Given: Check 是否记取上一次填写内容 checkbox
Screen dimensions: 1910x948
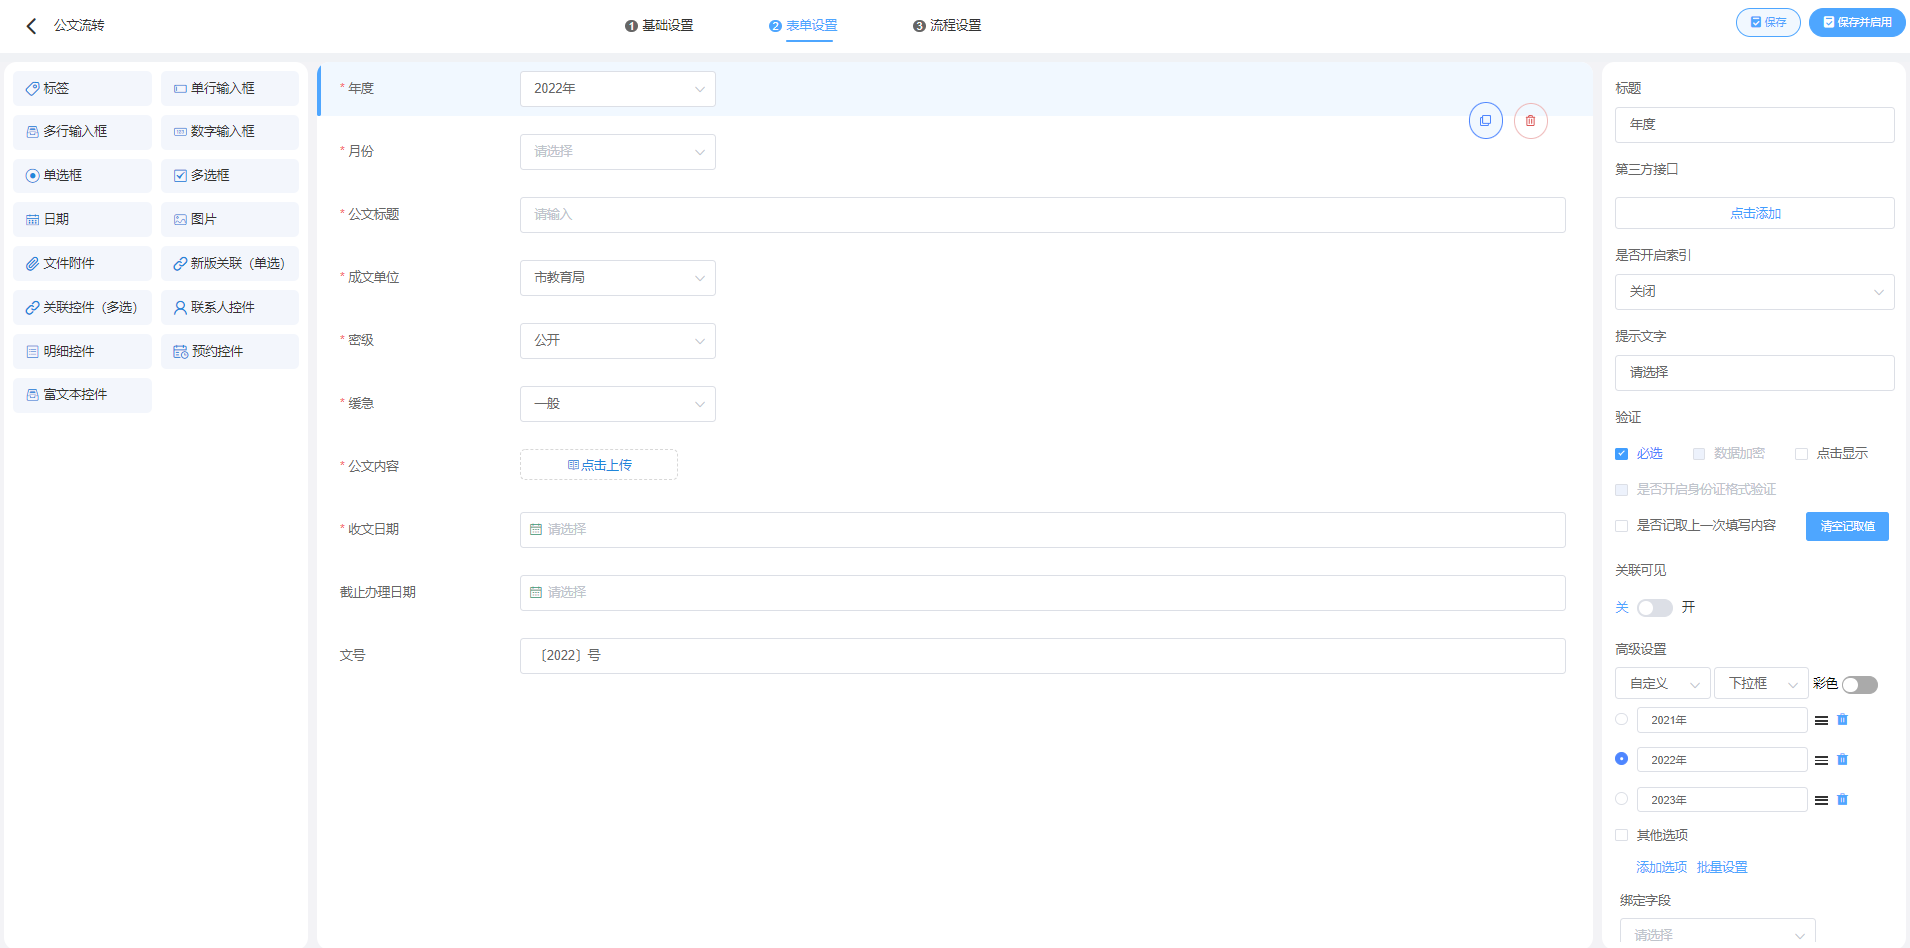Looking at the screenshot, I should 1621,526.
